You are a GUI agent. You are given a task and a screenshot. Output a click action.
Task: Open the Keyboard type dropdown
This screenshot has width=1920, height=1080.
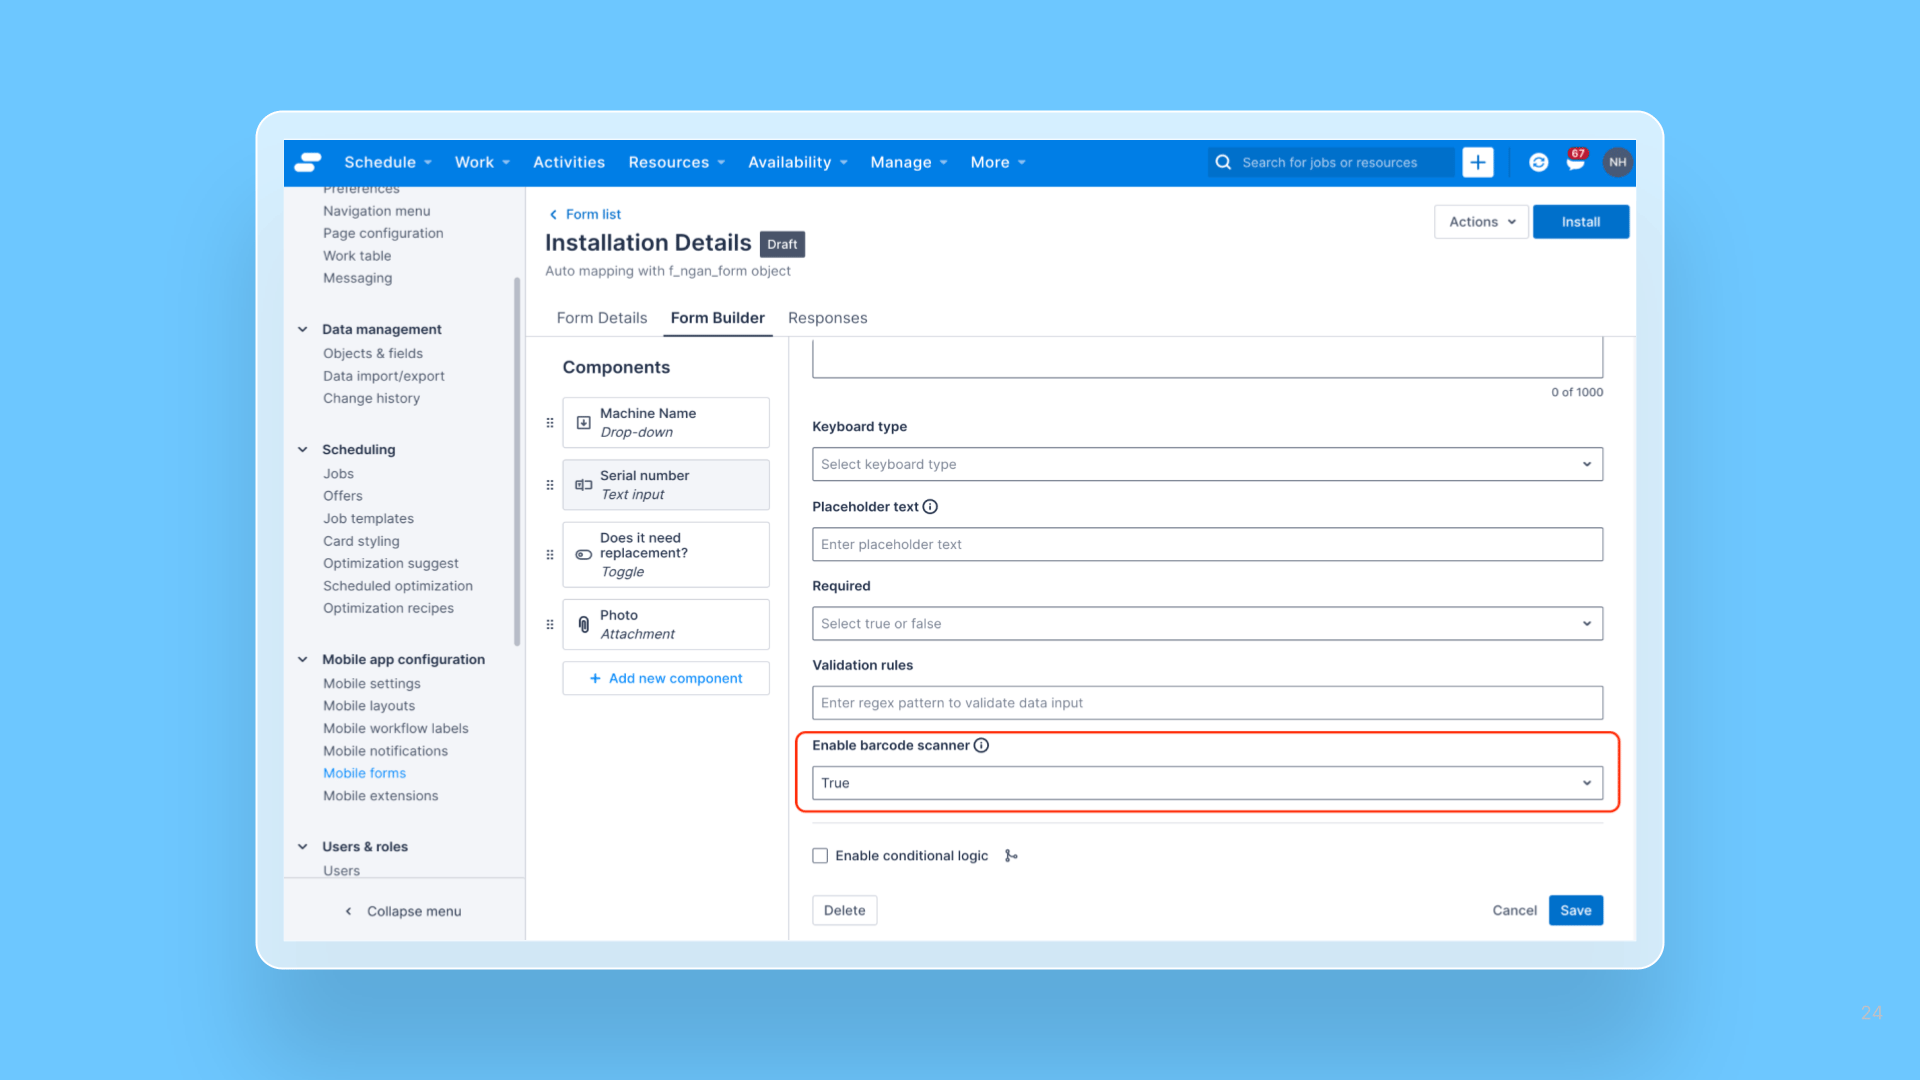click(1207, 464)
